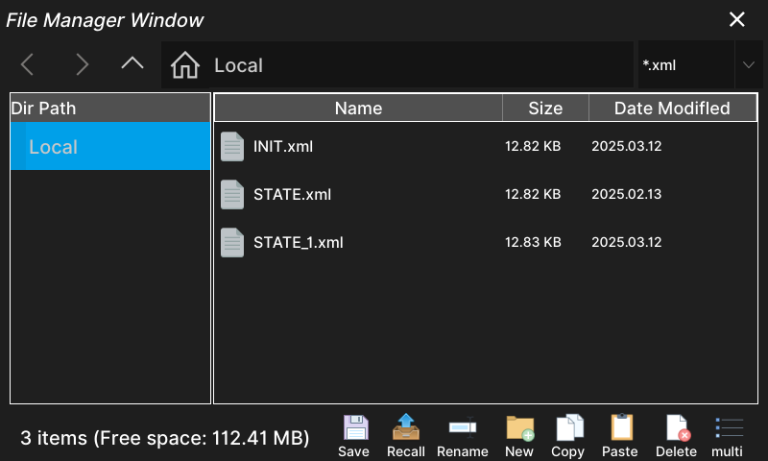
Task: Go to home directory via house icon
Action: tap(185, 66)
